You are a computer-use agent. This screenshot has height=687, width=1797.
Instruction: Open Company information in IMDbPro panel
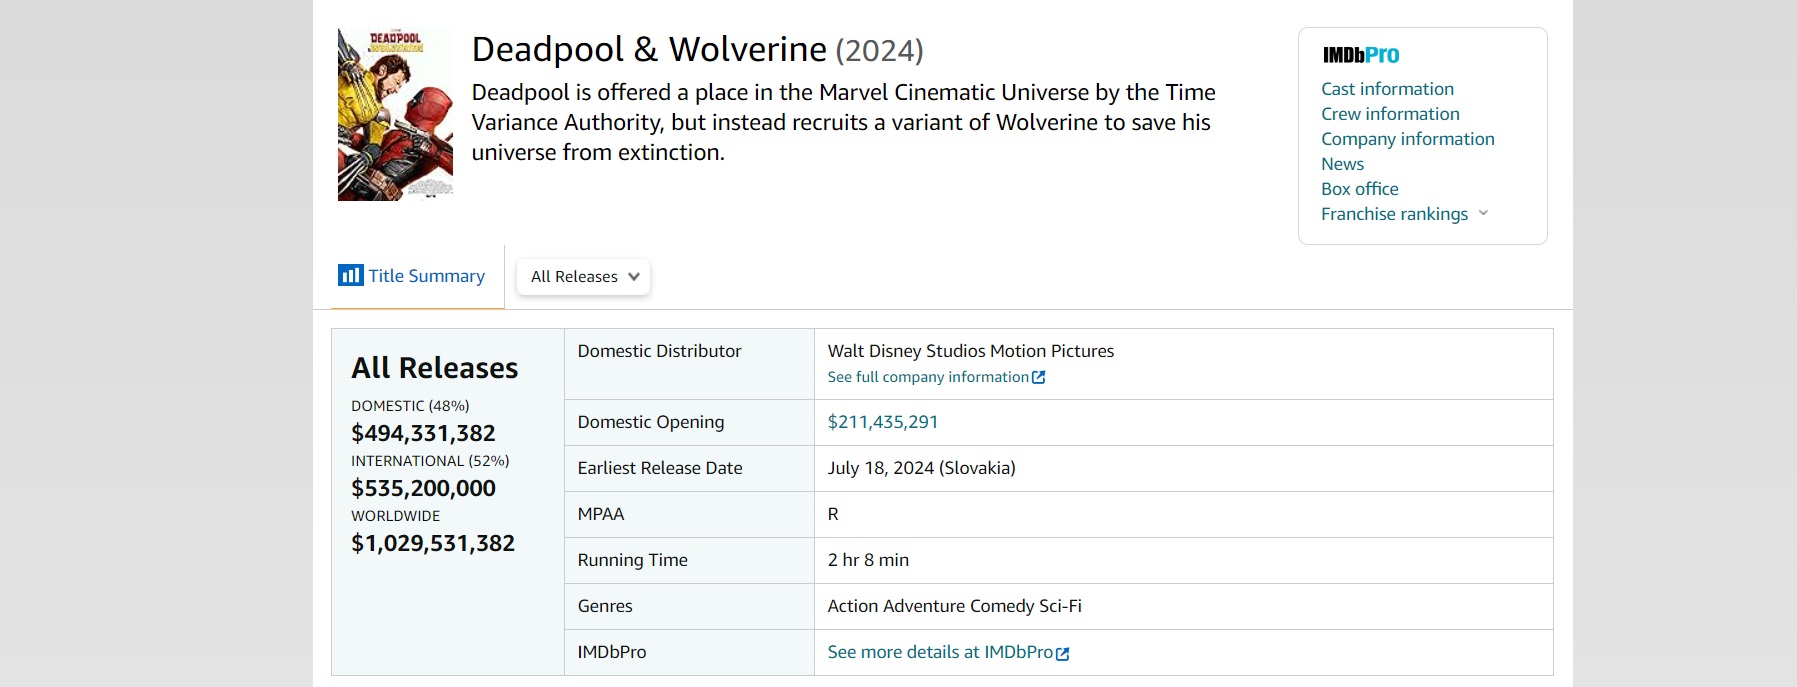pyautogui.click(x=1407, y=139)
